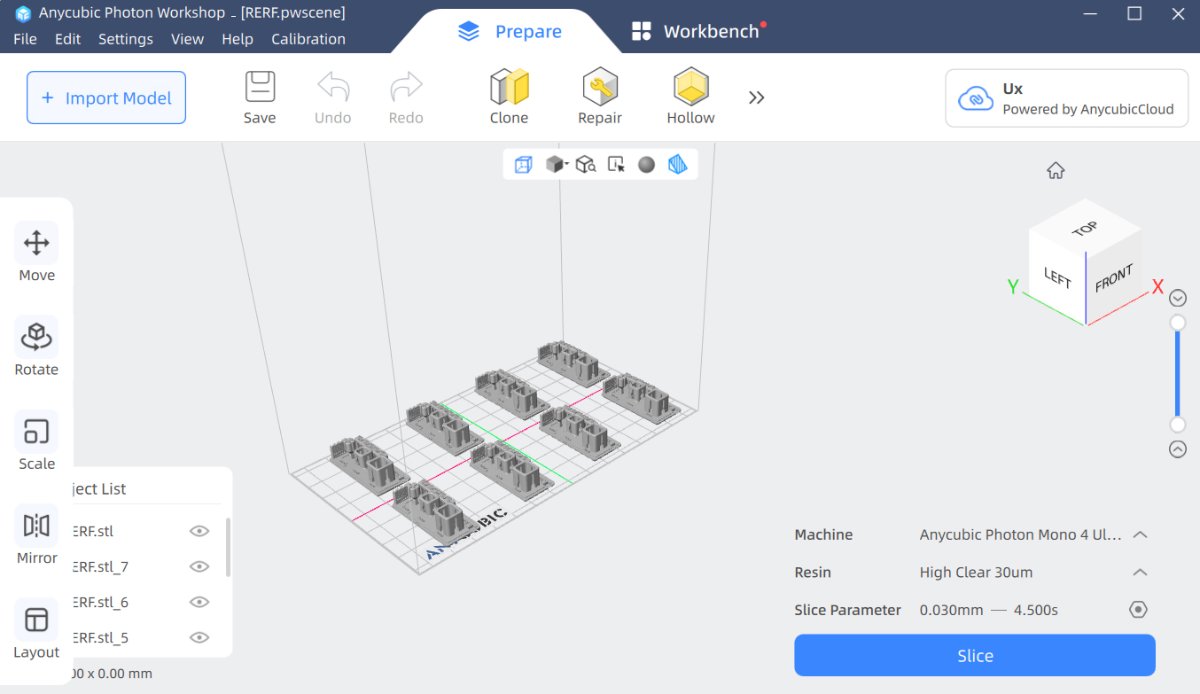The height and width of the screenshot is (694, 1200).
Task: Click the top handle of layer slider
Action: 1178,322
